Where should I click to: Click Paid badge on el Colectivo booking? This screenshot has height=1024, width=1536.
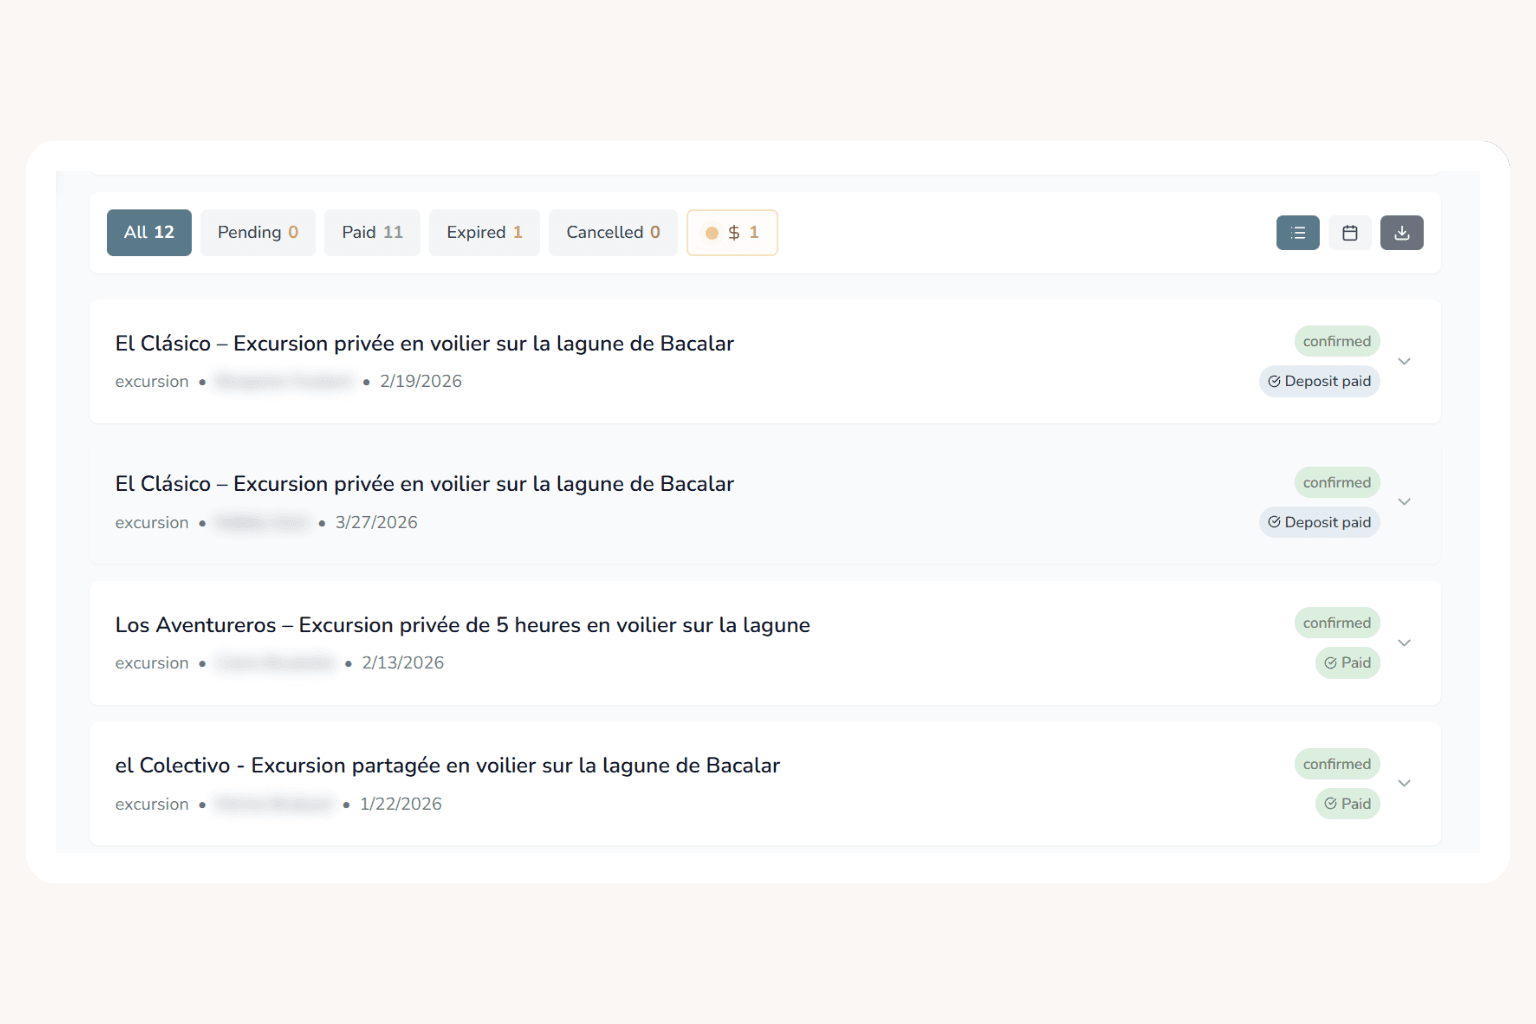pos(1347,804)
